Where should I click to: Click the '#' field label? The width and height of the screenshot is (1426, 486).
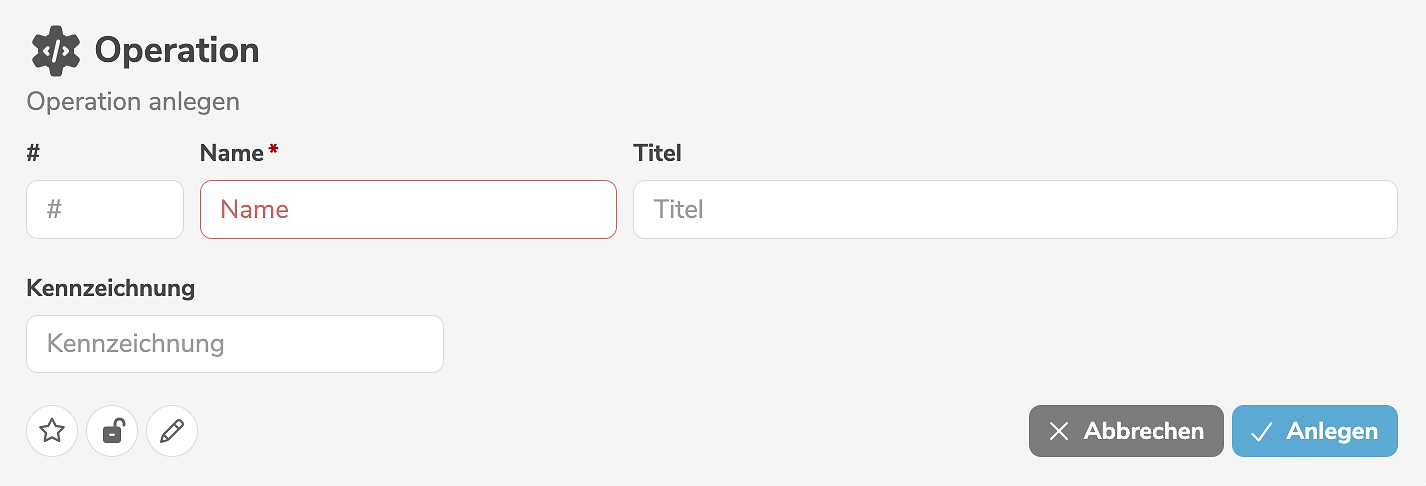click(x=33, y=153)
